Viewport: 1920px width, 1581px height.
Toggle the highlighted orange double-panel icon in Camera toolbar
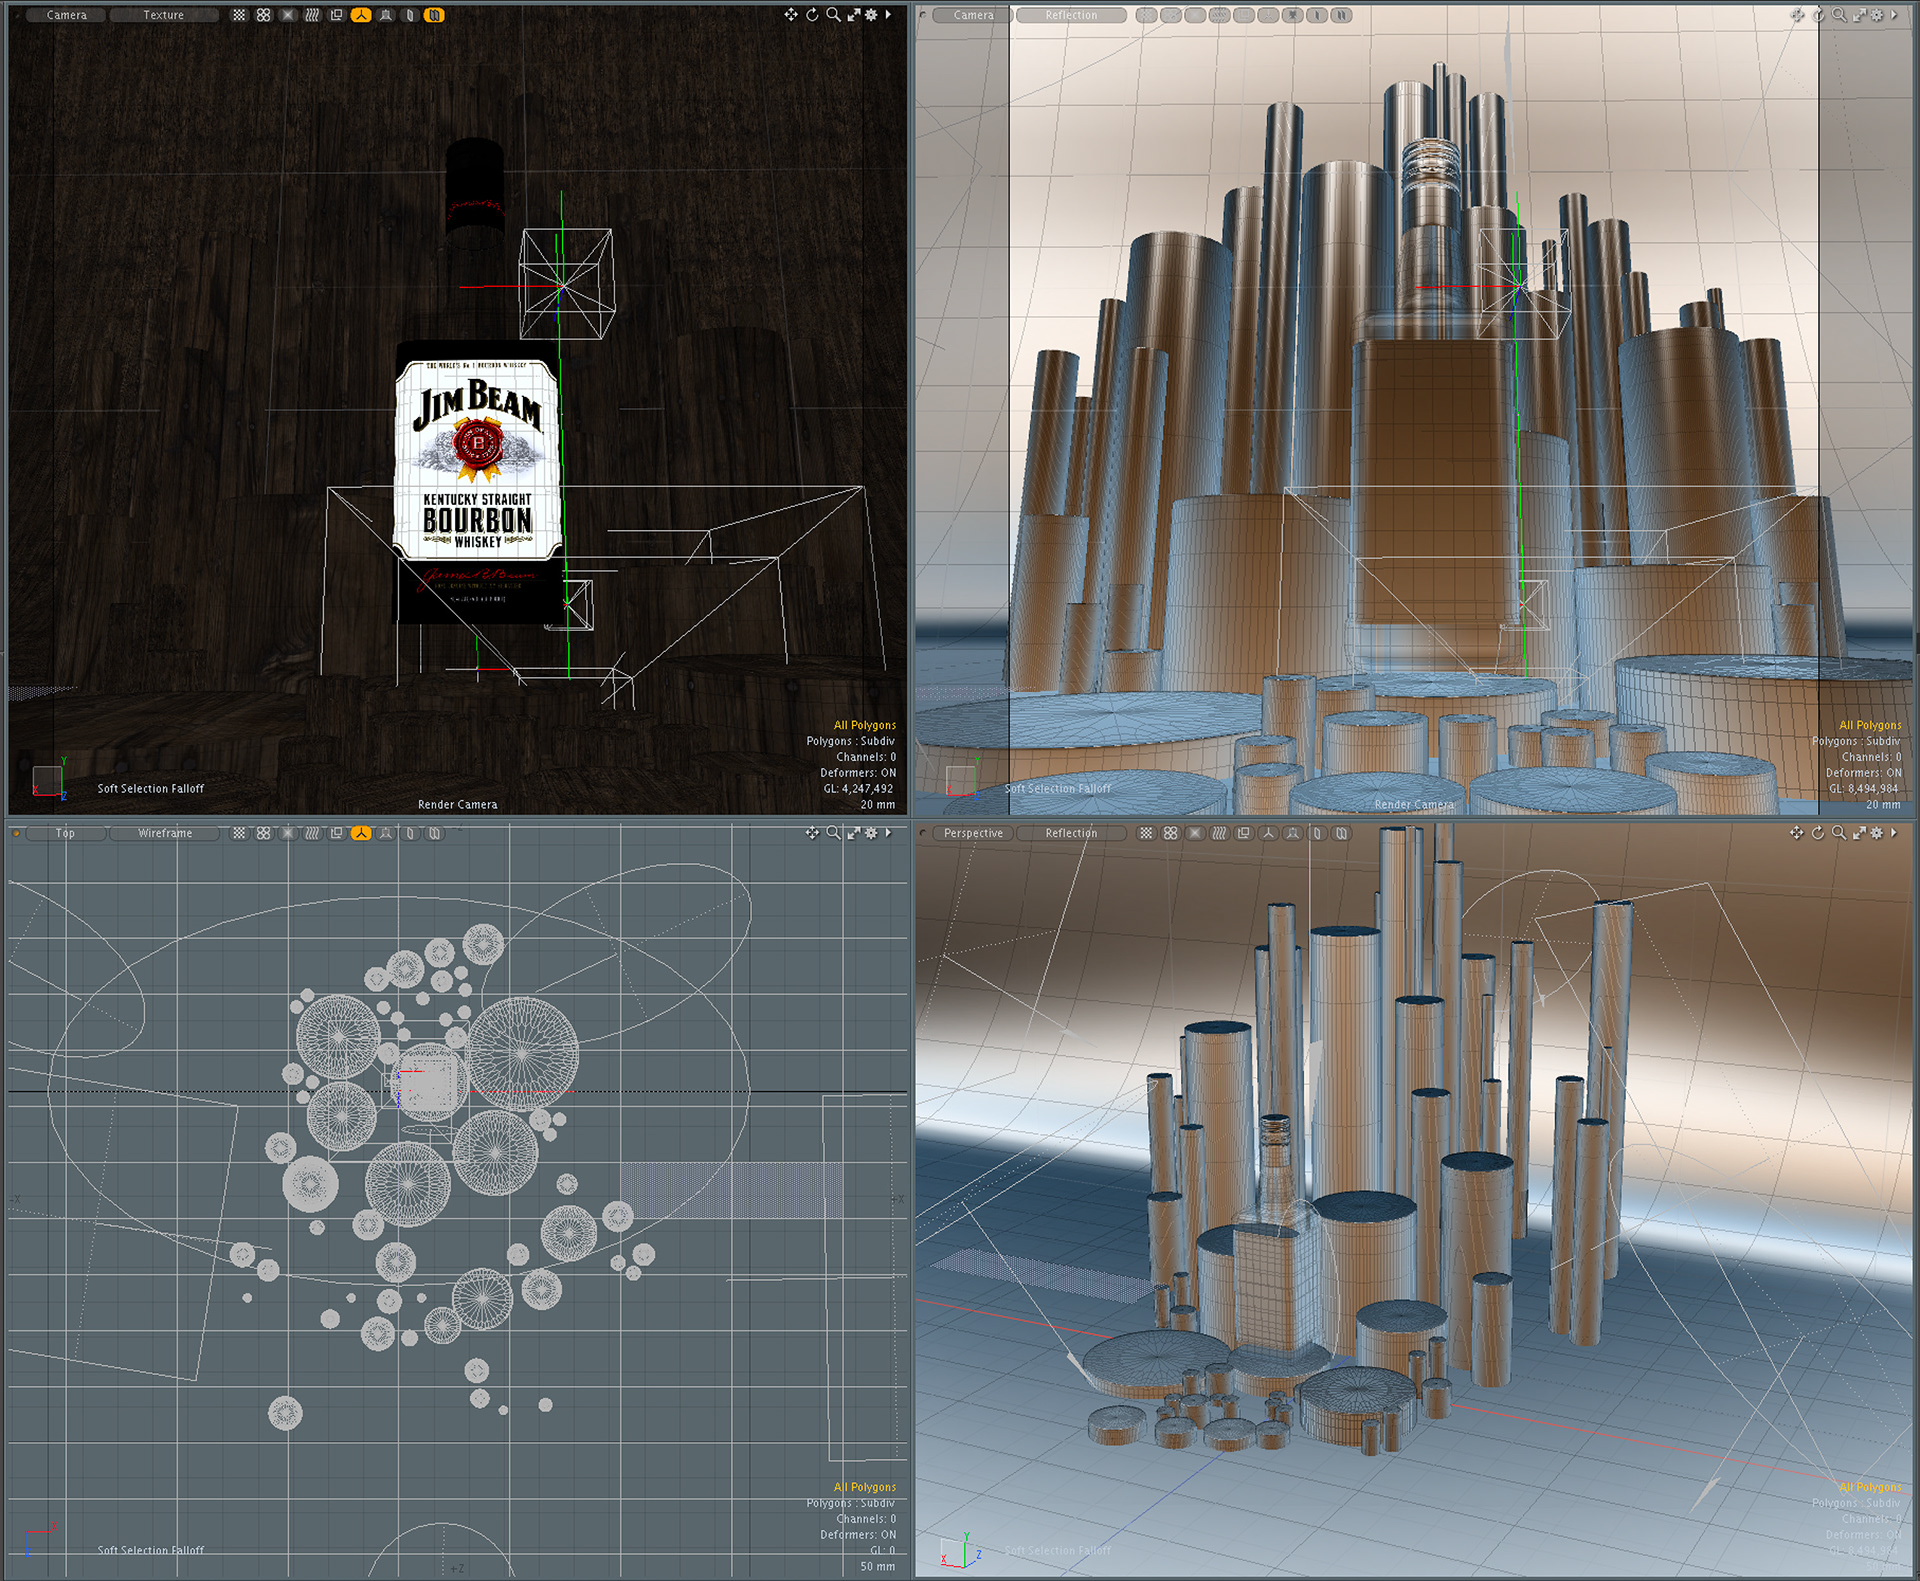[434, 15]
